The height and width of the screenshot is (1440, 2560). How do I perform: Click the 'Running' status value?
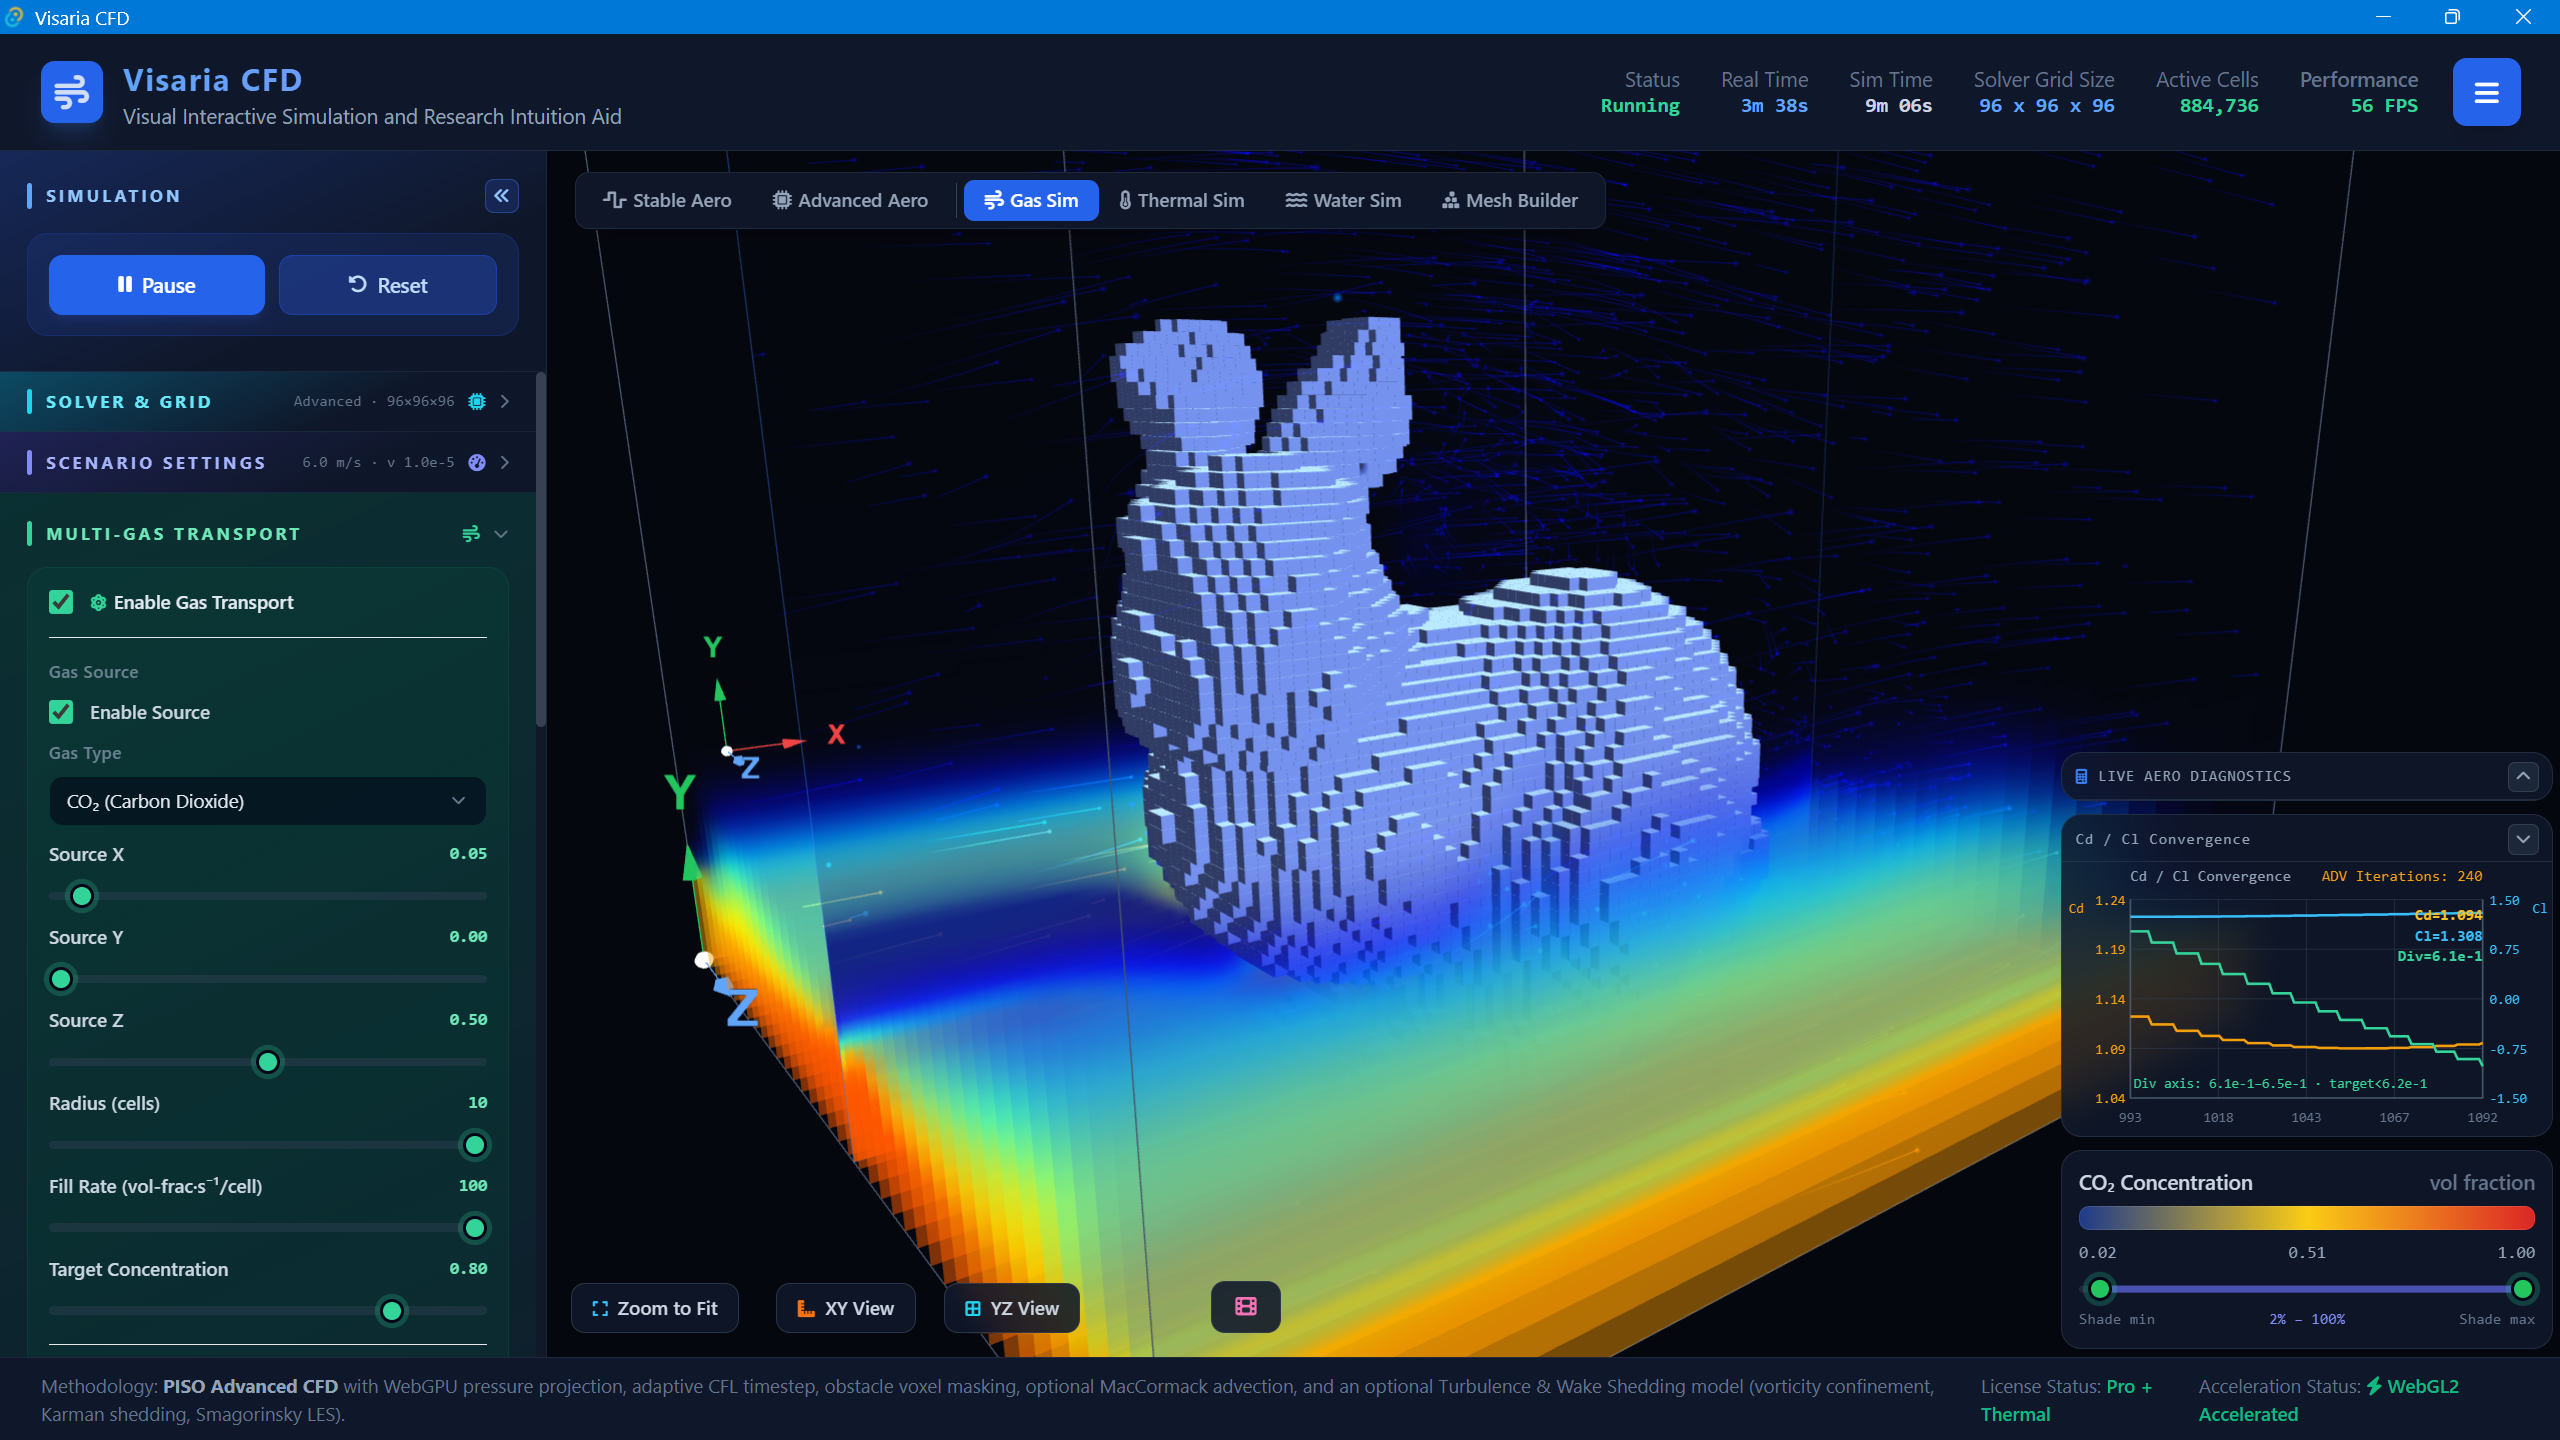pos(1640,106)
